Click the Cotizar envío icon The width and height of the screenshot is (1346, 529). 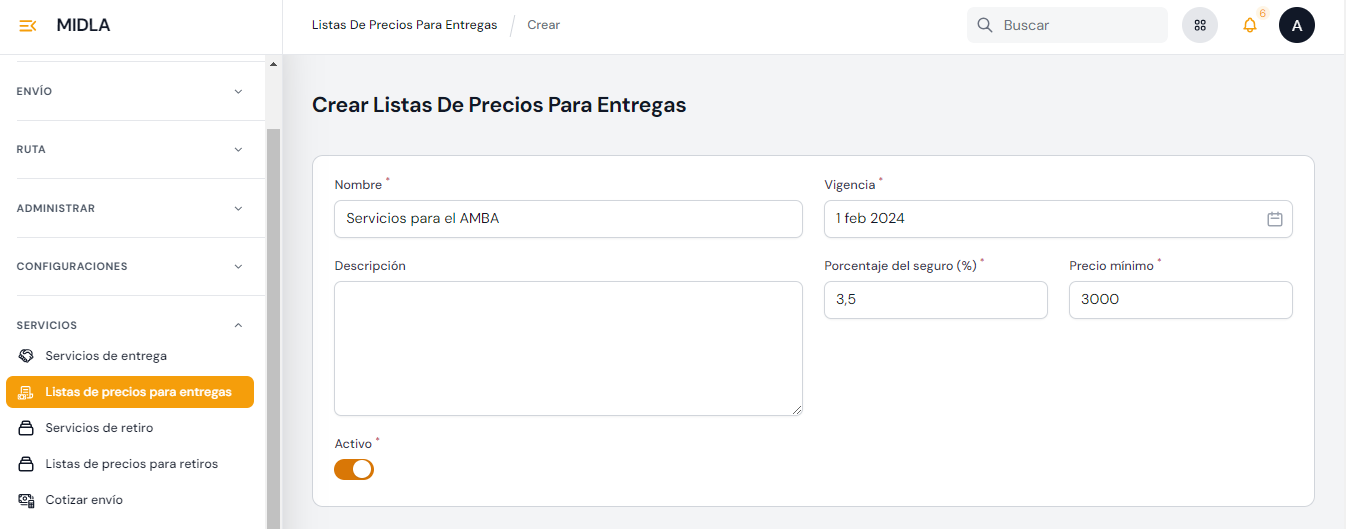click(27, 500)
